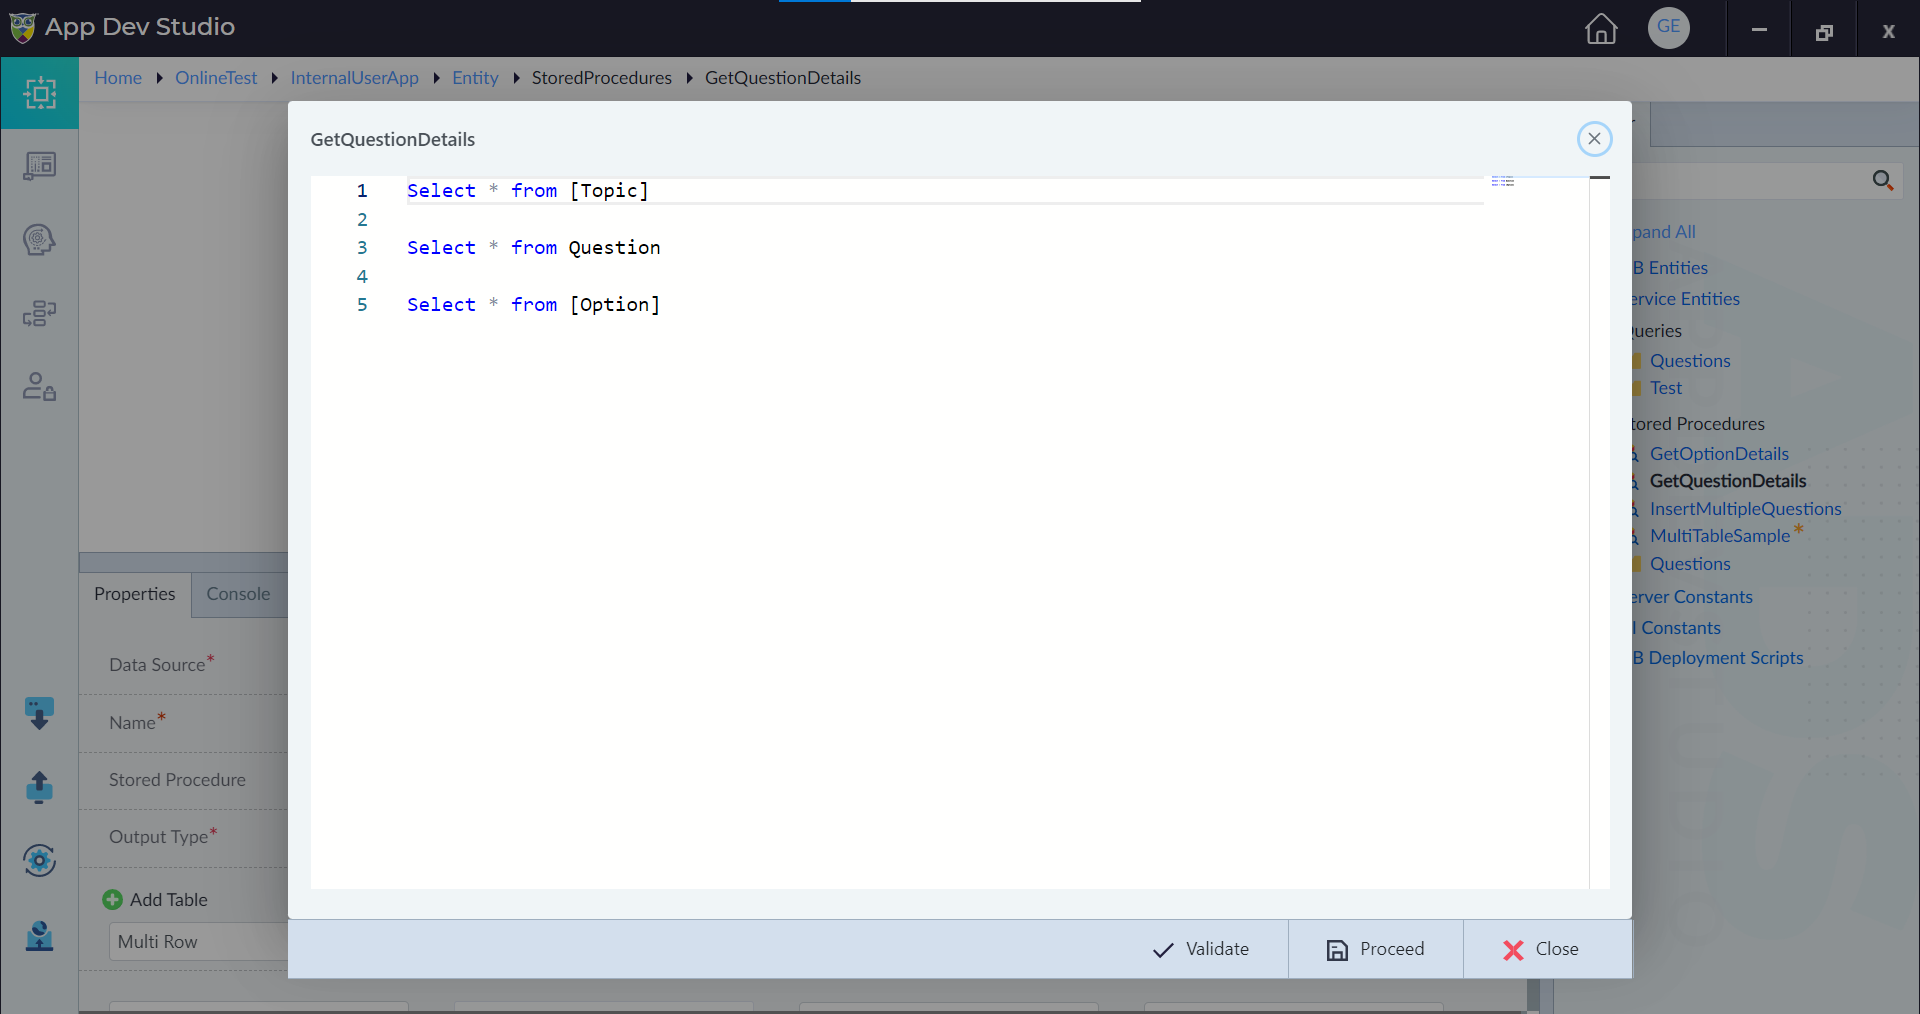This screenshot has height=1014, width=1920.
Task: Click the download/import sidebar icon
Action: [40, 714]
